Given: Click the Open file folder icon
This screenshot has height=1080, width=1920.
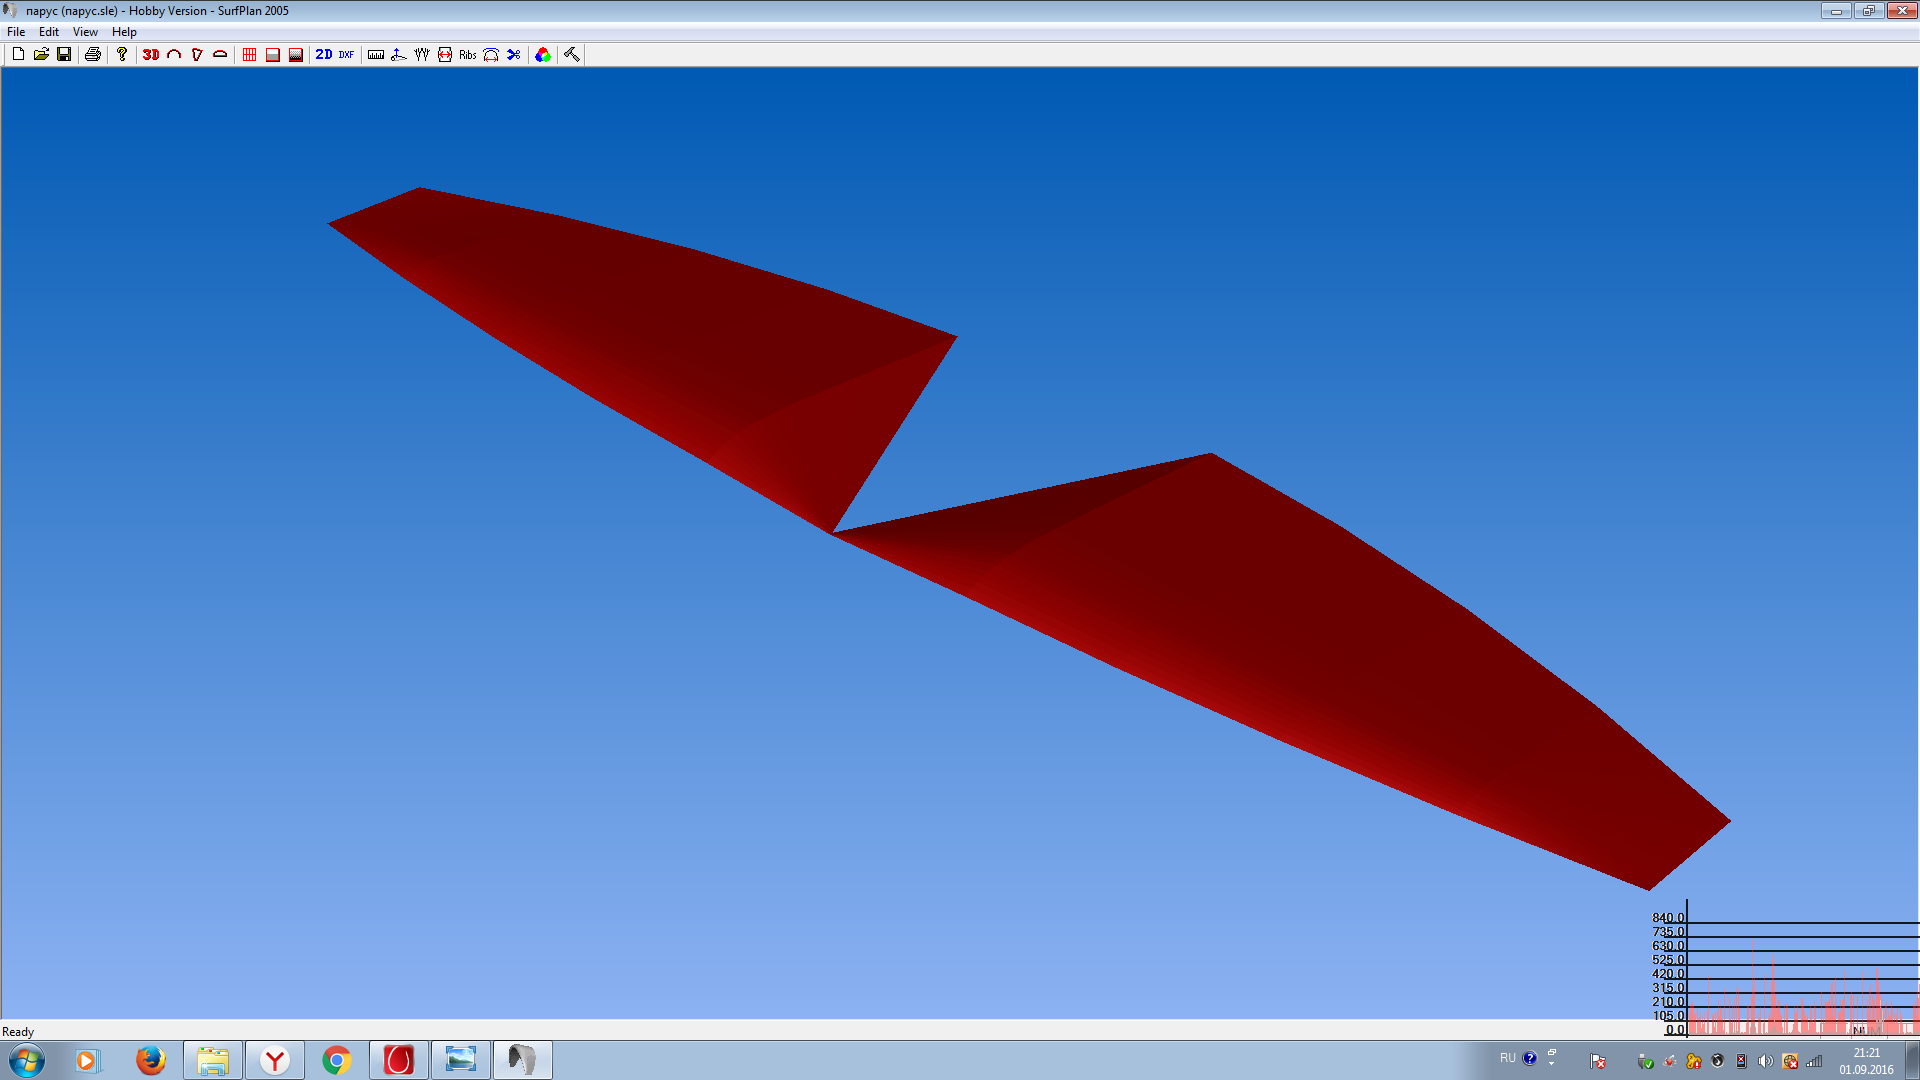Looking at the screenshot, I should [41, 54].
